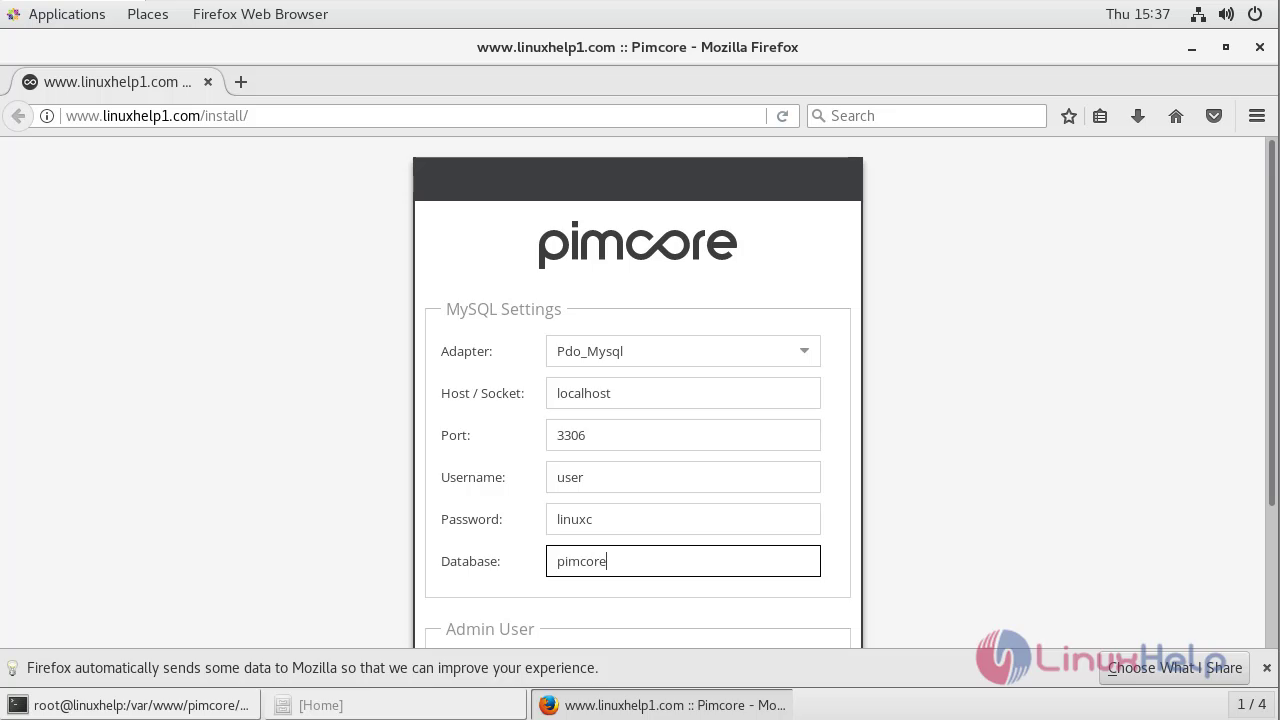1280x720 pixels.
Task: Open the downloads arrow icon
Action: coord(1138,116)
